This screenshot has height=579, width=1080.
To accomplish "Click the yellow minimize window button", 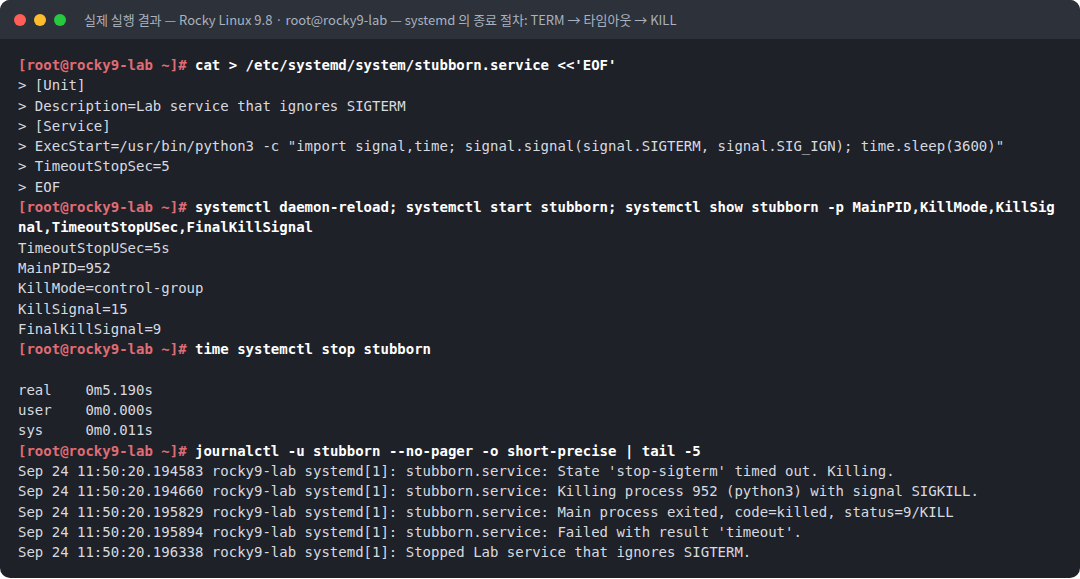I will (40, 20).
